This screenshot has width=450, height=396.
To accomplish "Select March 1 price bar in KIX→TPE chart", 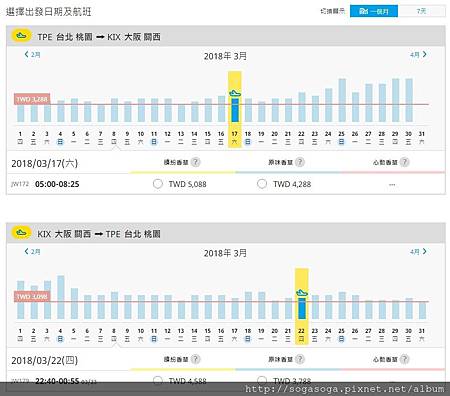I will [x=20, y=300].
